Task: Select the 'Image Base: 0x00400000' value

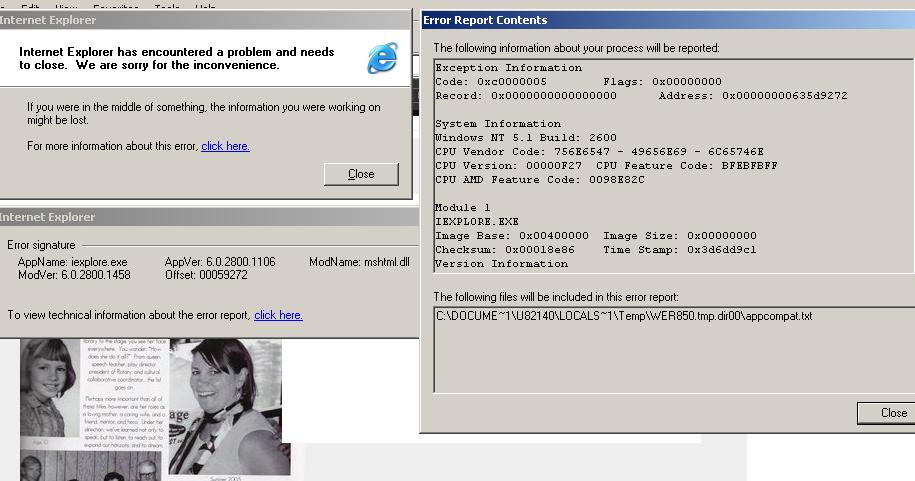Action: [x=512, y=236]
